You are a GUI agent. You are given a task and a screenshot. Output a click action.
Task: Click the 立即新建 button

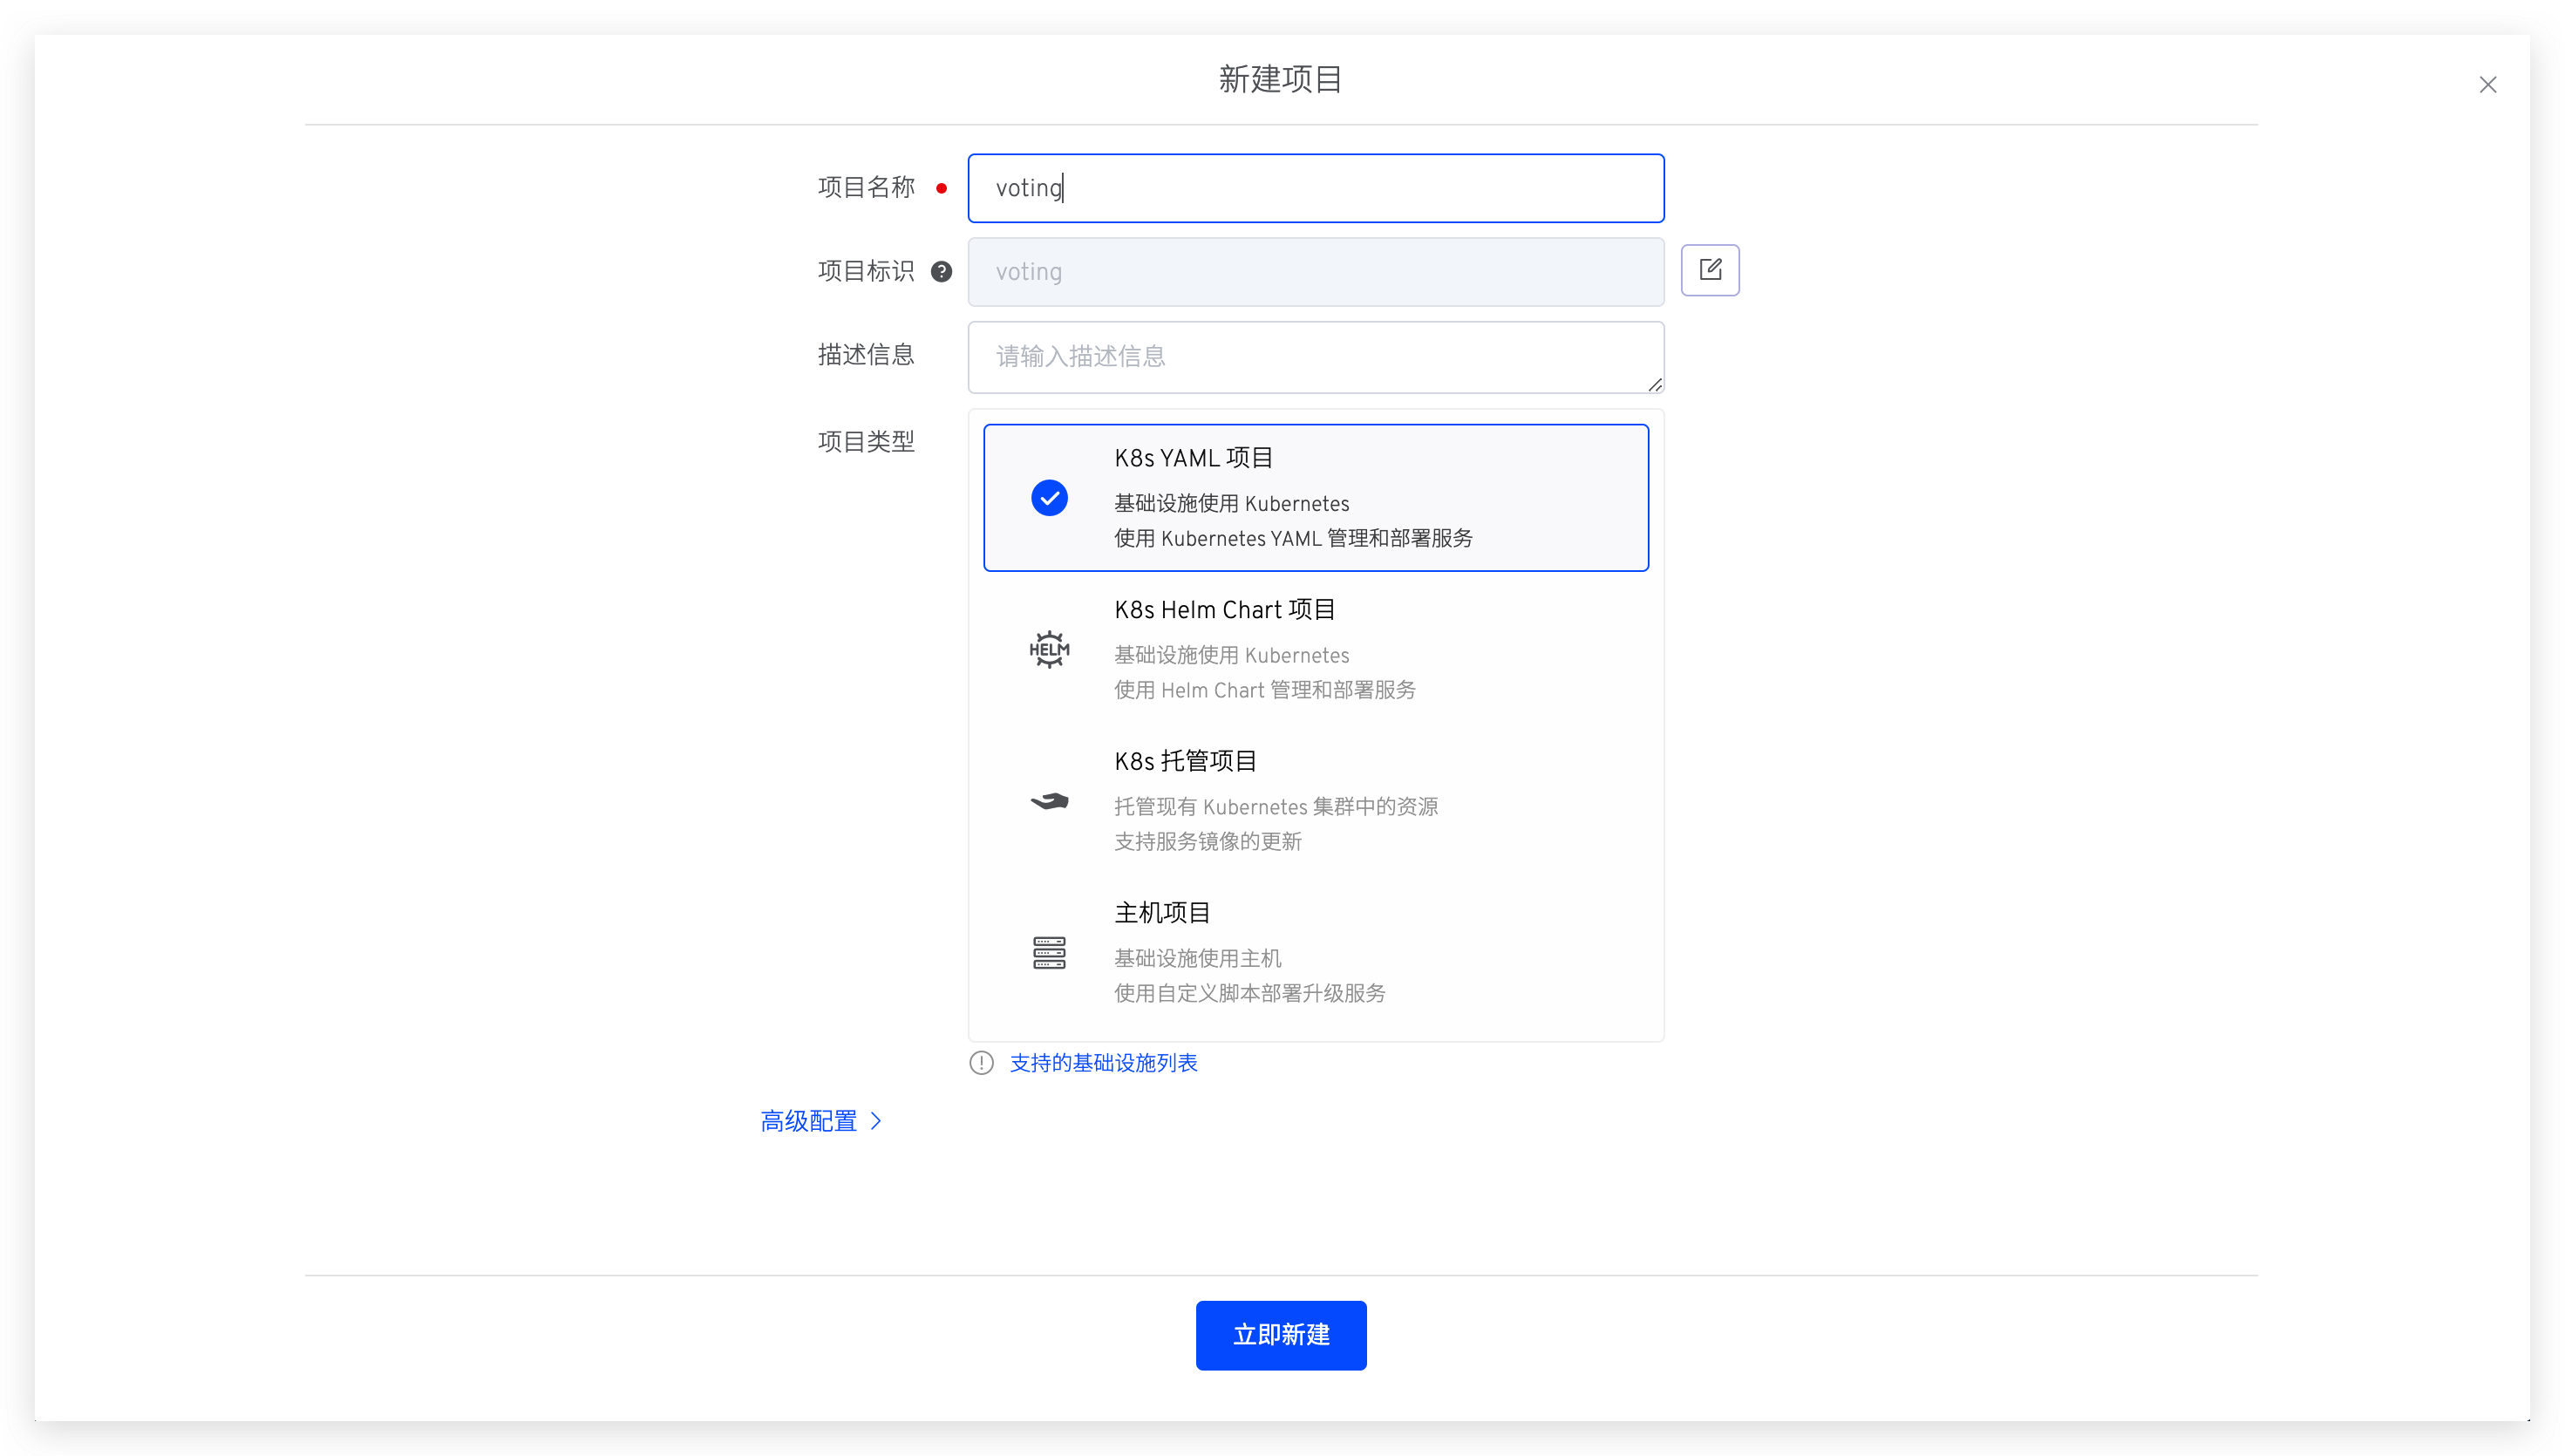1280,1335
